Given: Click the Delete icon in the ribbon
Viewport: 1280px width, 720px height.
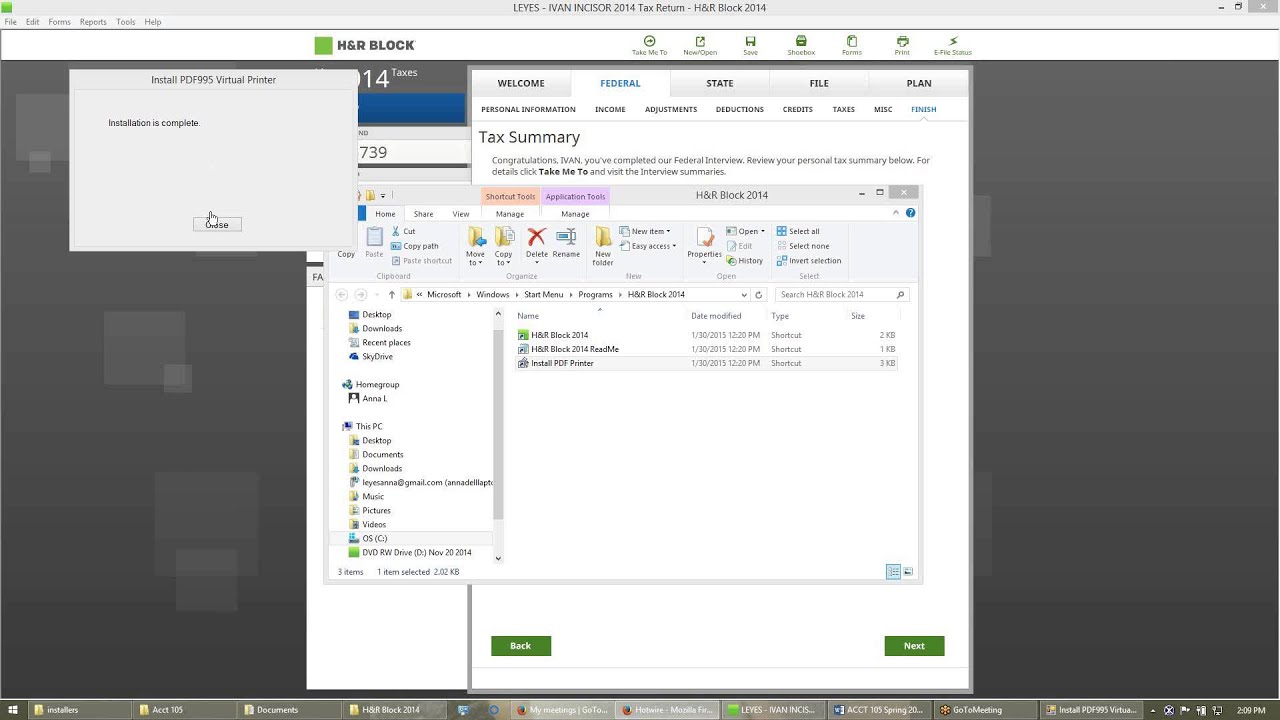Looking at the screenshot, I should [x=537, y=242].
